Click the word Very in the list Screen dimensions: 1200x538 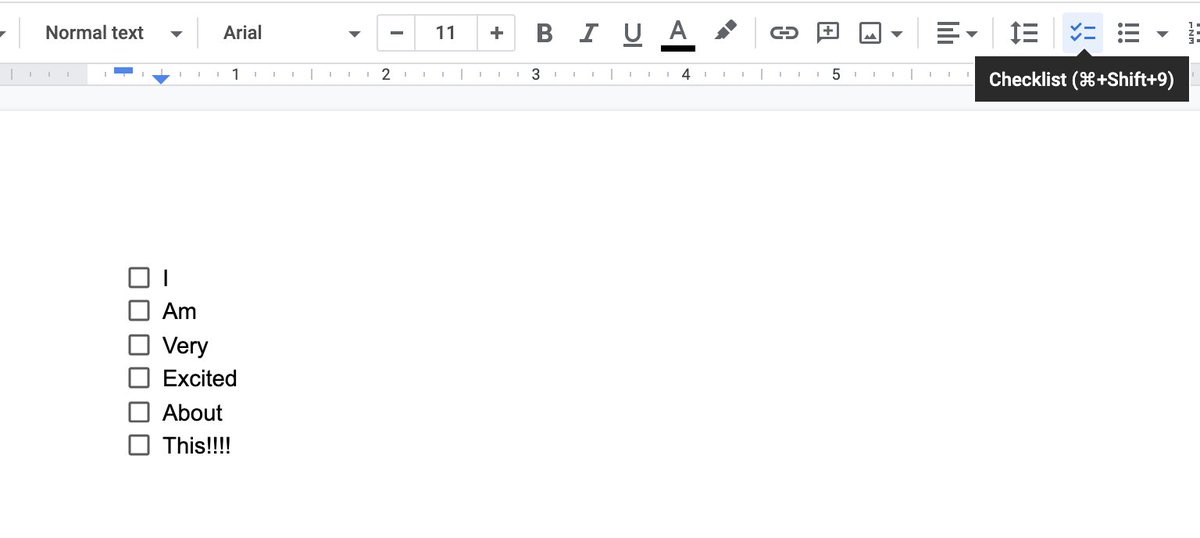[185, 346]
